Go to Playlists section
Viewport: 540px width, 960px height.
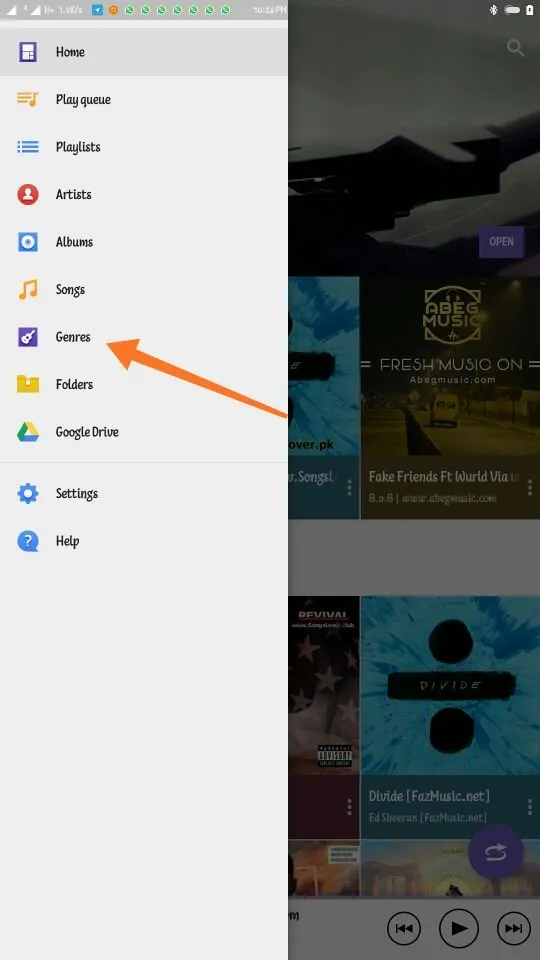pyautogui.click(x=144, y=147)
